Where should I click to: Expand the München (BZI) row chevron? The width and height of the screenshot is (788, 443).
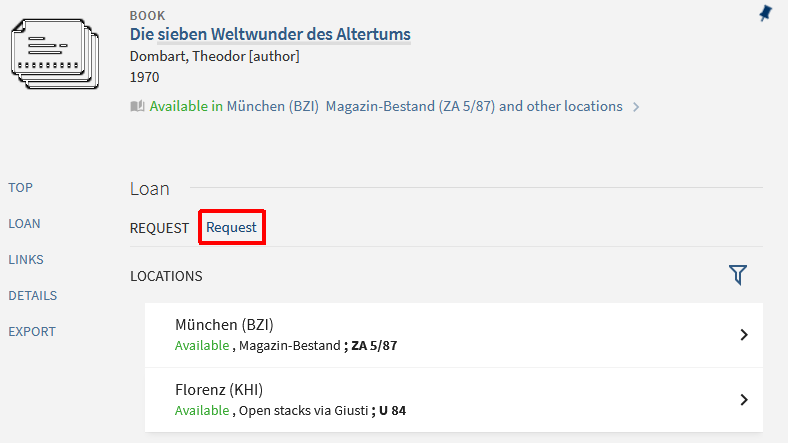point(743,335)
